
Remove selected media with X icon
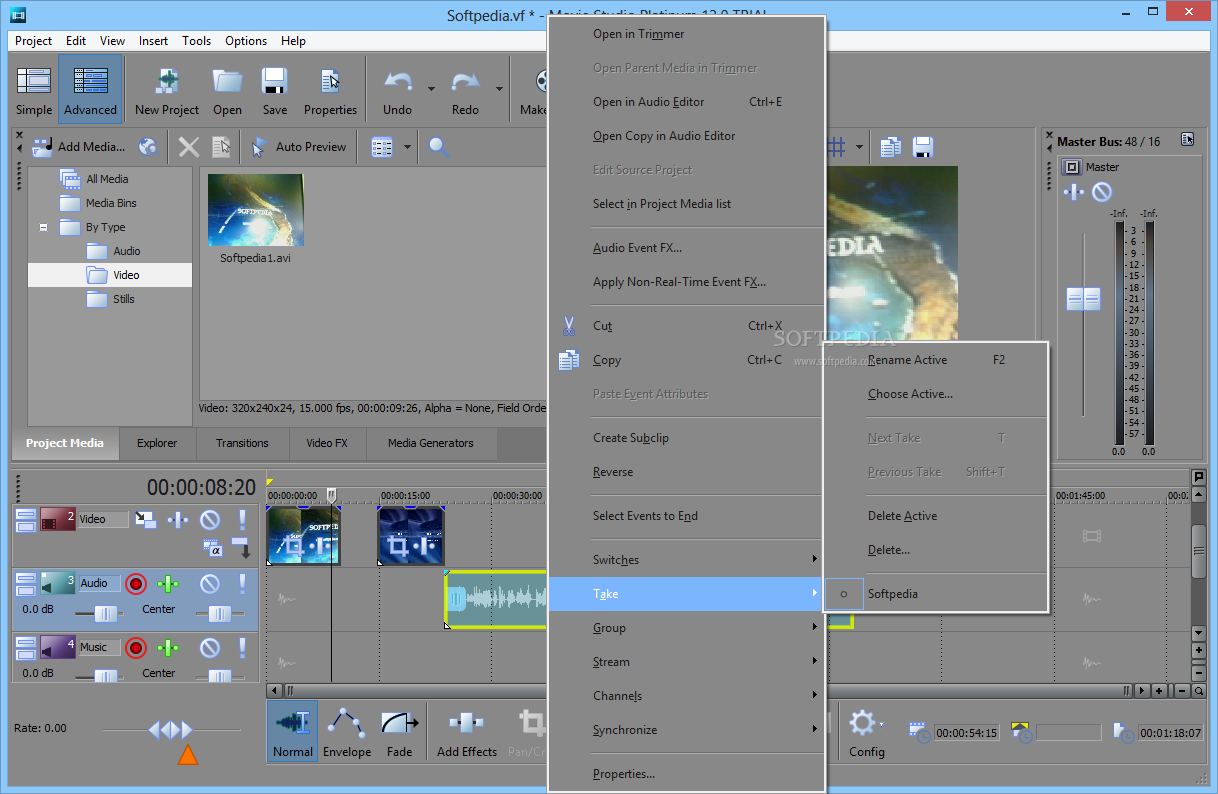pyautogui.click(x=189, y=147)
